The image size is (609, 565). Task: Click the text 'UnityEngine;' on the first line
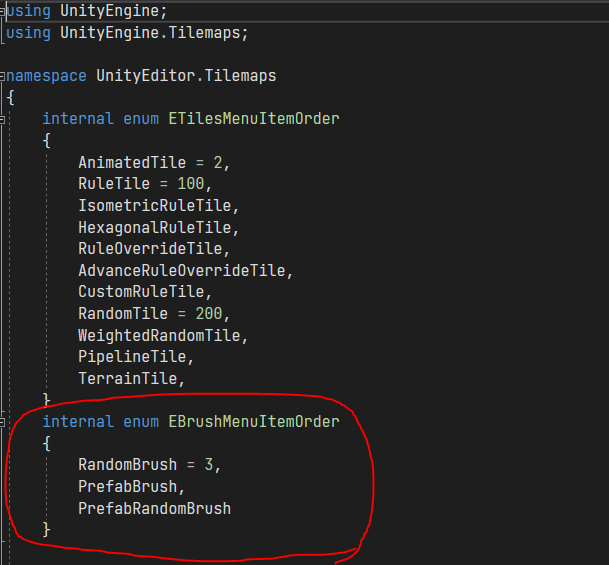coord(113,11)
